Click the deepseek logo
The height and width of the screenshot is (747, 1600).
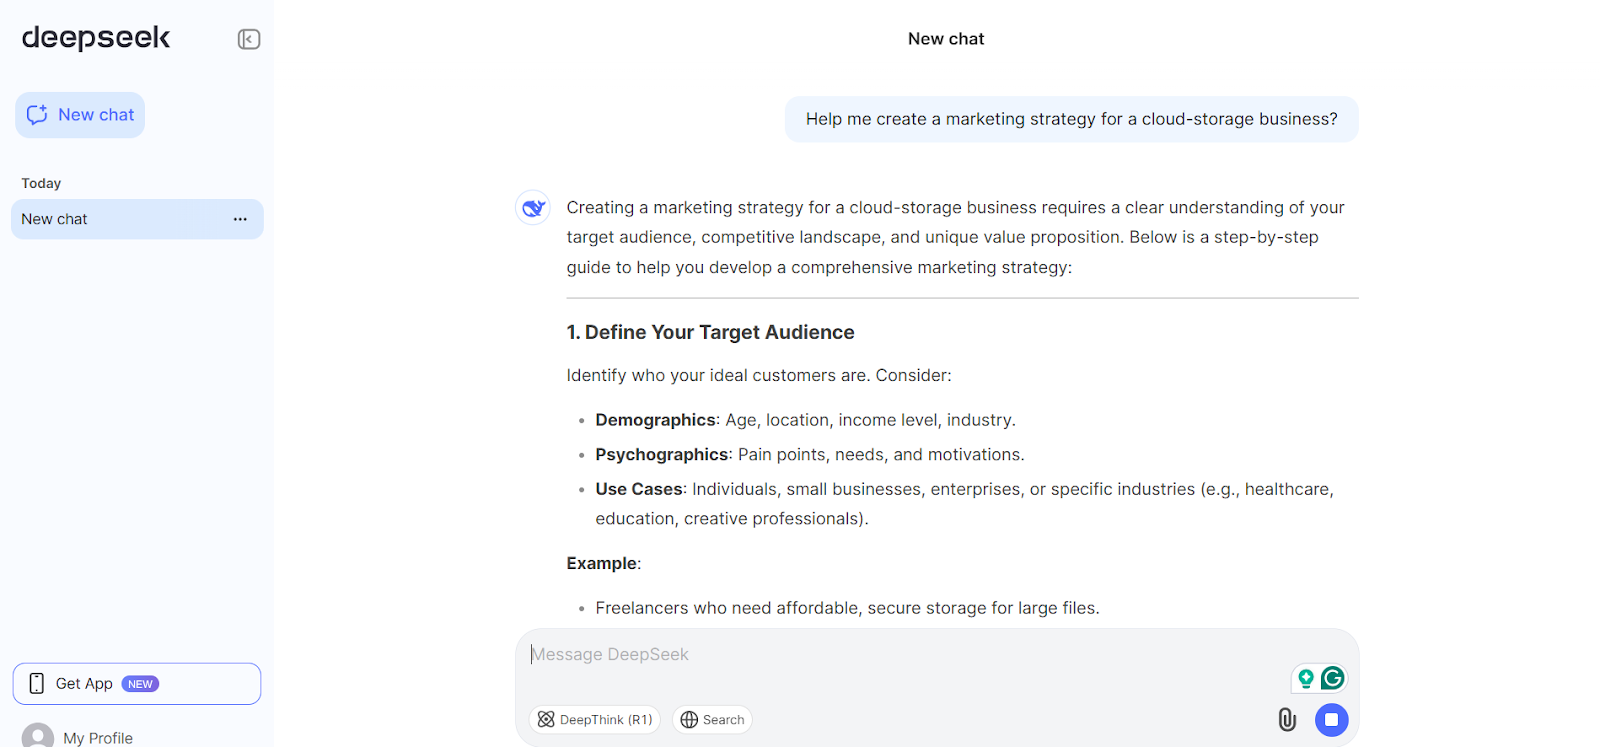tap(96, 38)
